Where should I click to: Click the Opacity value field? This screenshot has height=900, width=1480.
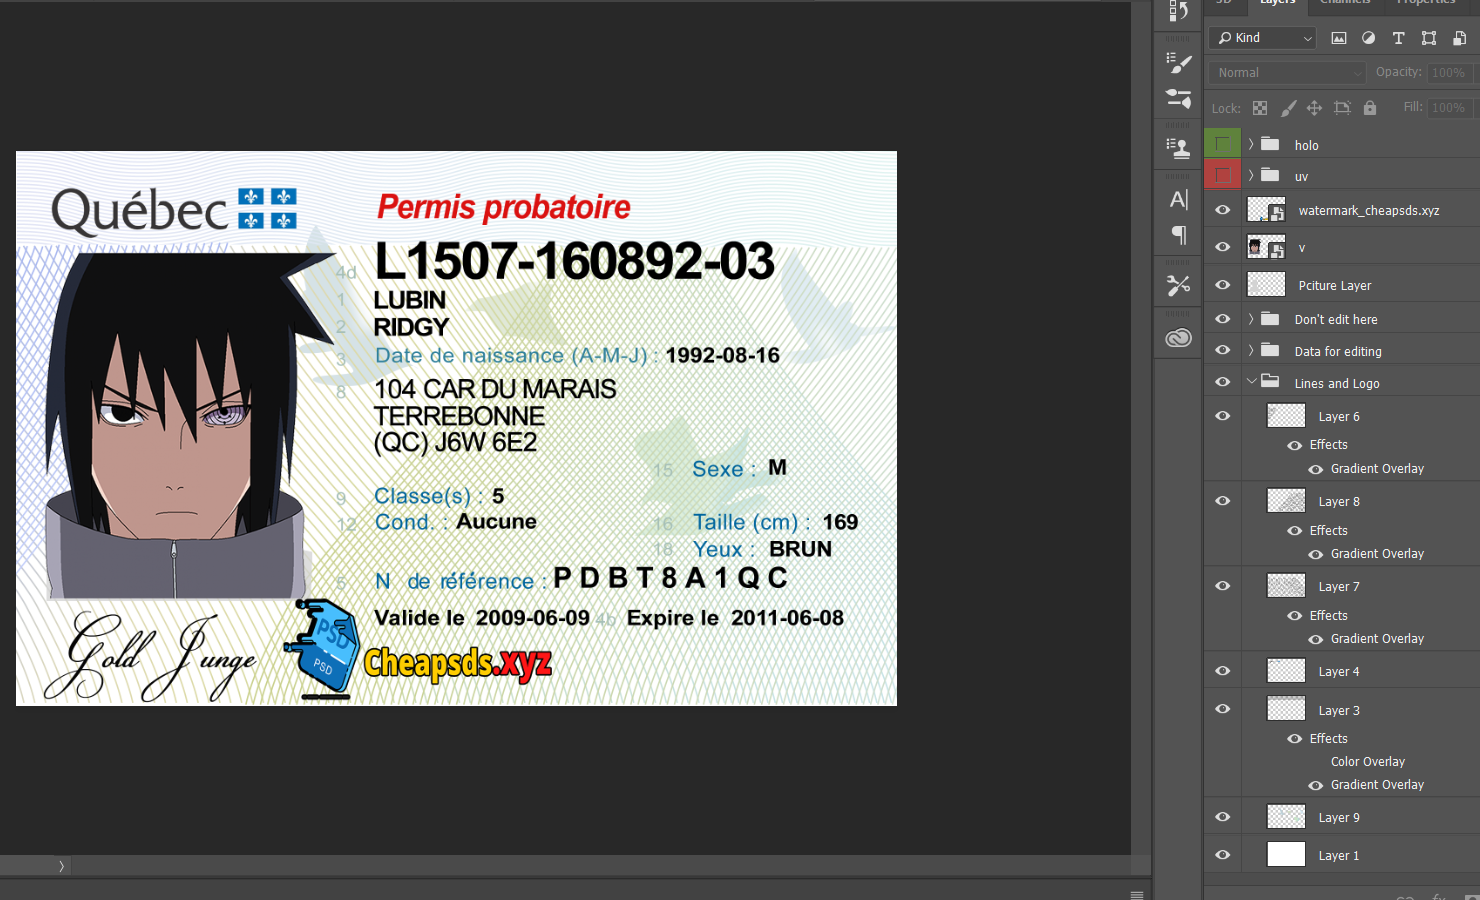click(1448, 73)
